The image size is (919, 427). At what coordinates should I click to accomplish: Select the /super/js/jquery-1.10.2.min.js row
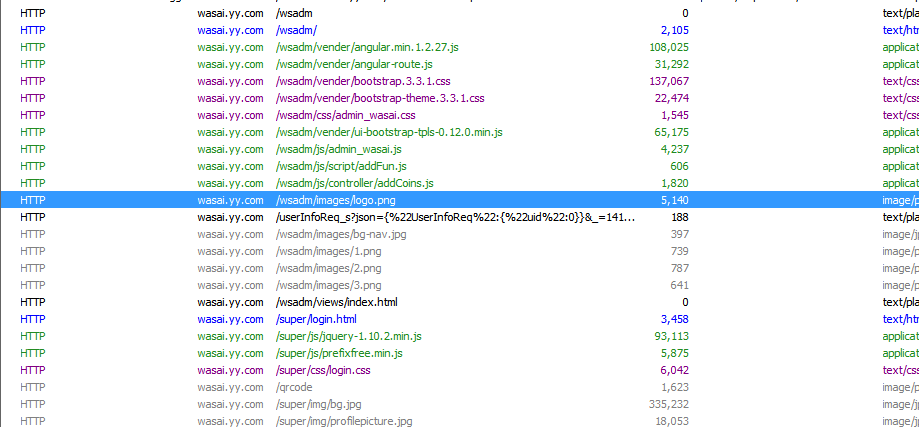pos(460,336)
